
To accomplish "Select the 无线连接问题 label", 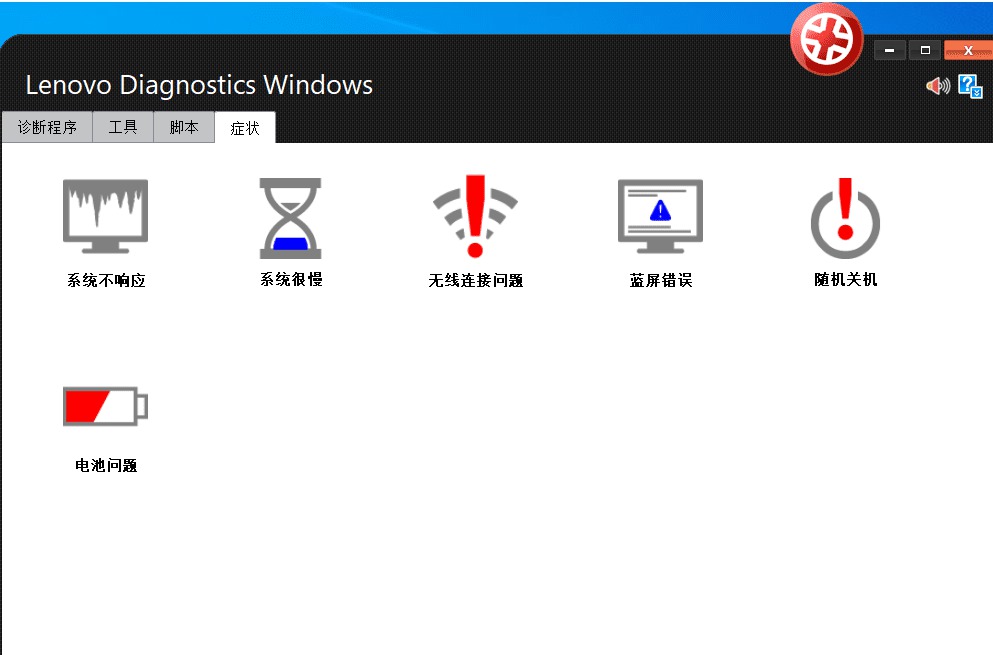I will (476, 281).
